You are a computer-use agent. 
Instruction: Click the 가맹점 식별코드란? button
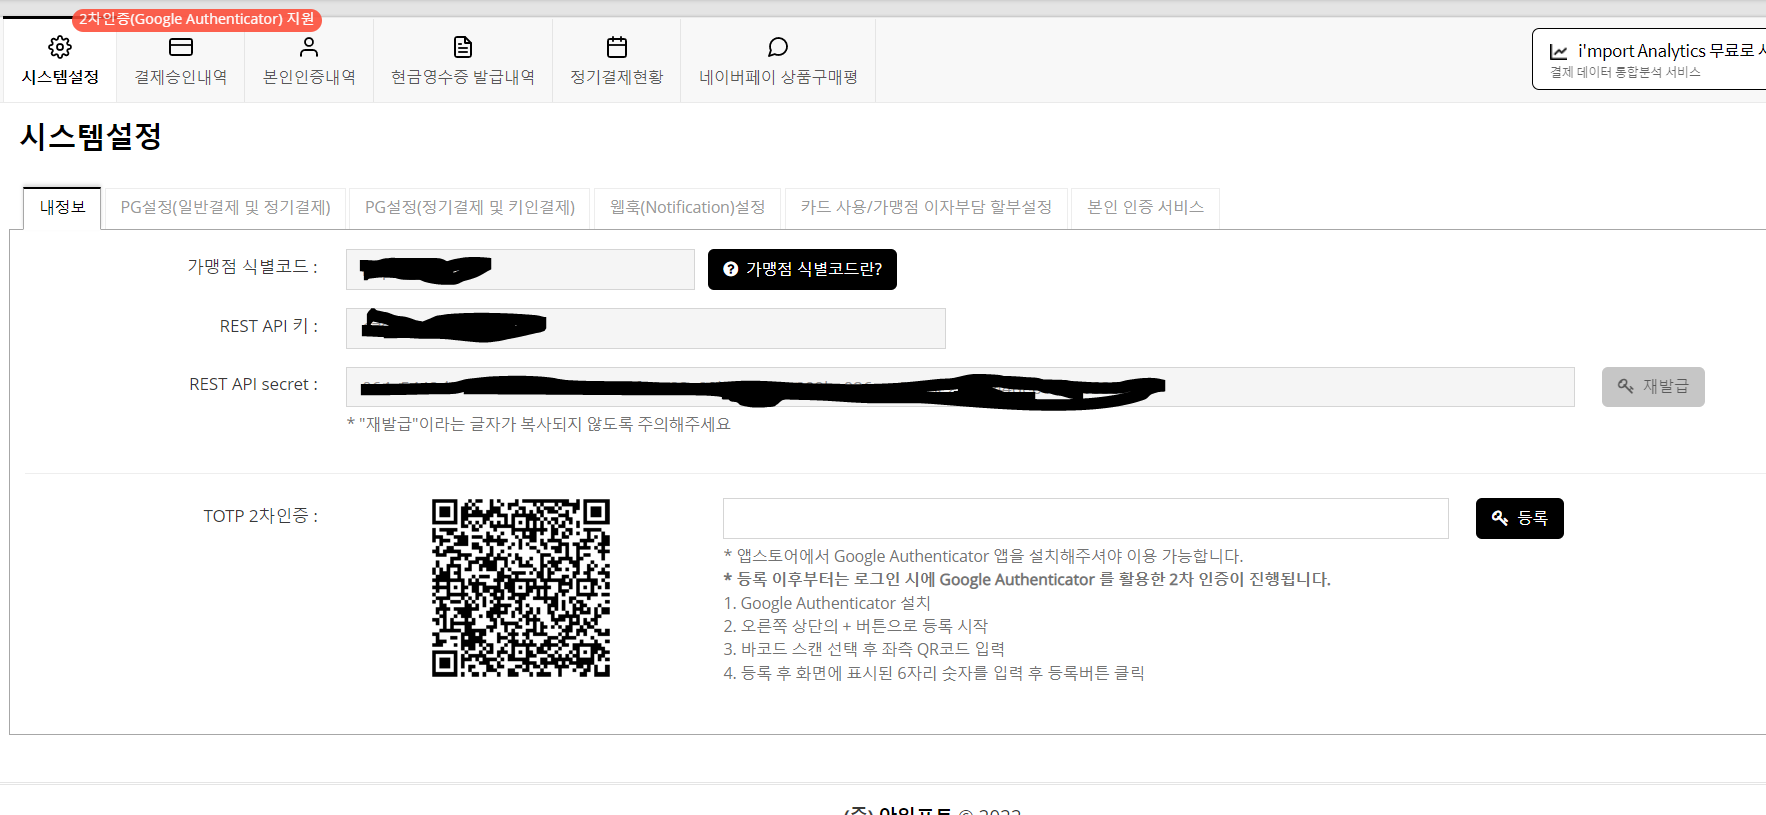(x=802, y=269)
